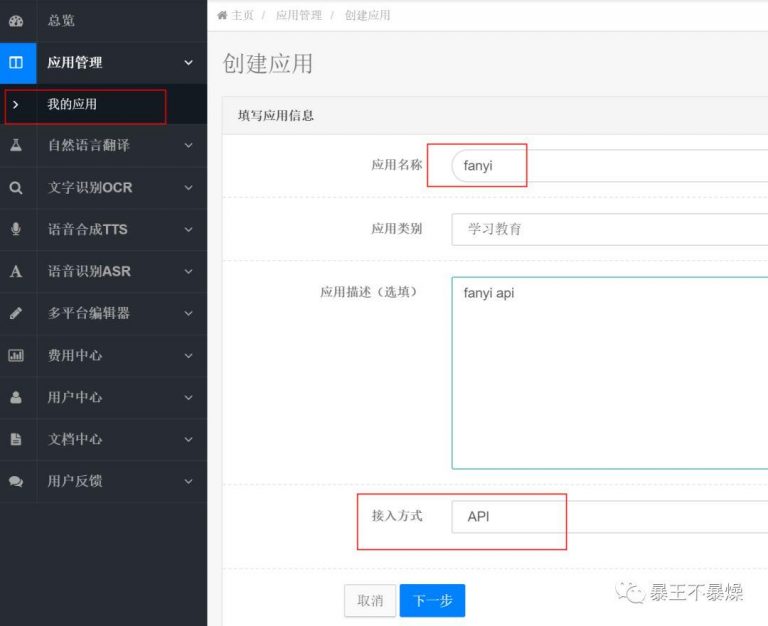This screenshot has height=626, width=768.
Task: Expand the 自然语言翻译 submenu arrow
Action: pyautogui.click(x=188, y=145)
